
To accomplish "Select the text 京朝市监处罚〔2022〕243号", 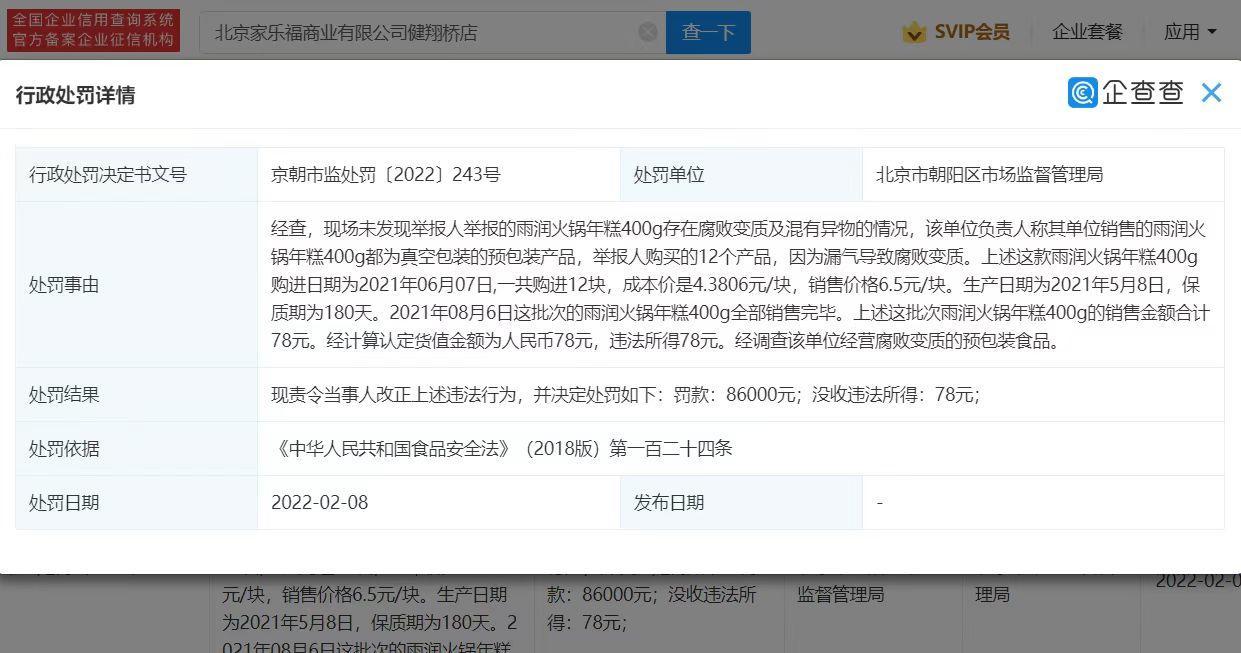I will point(386,175).
